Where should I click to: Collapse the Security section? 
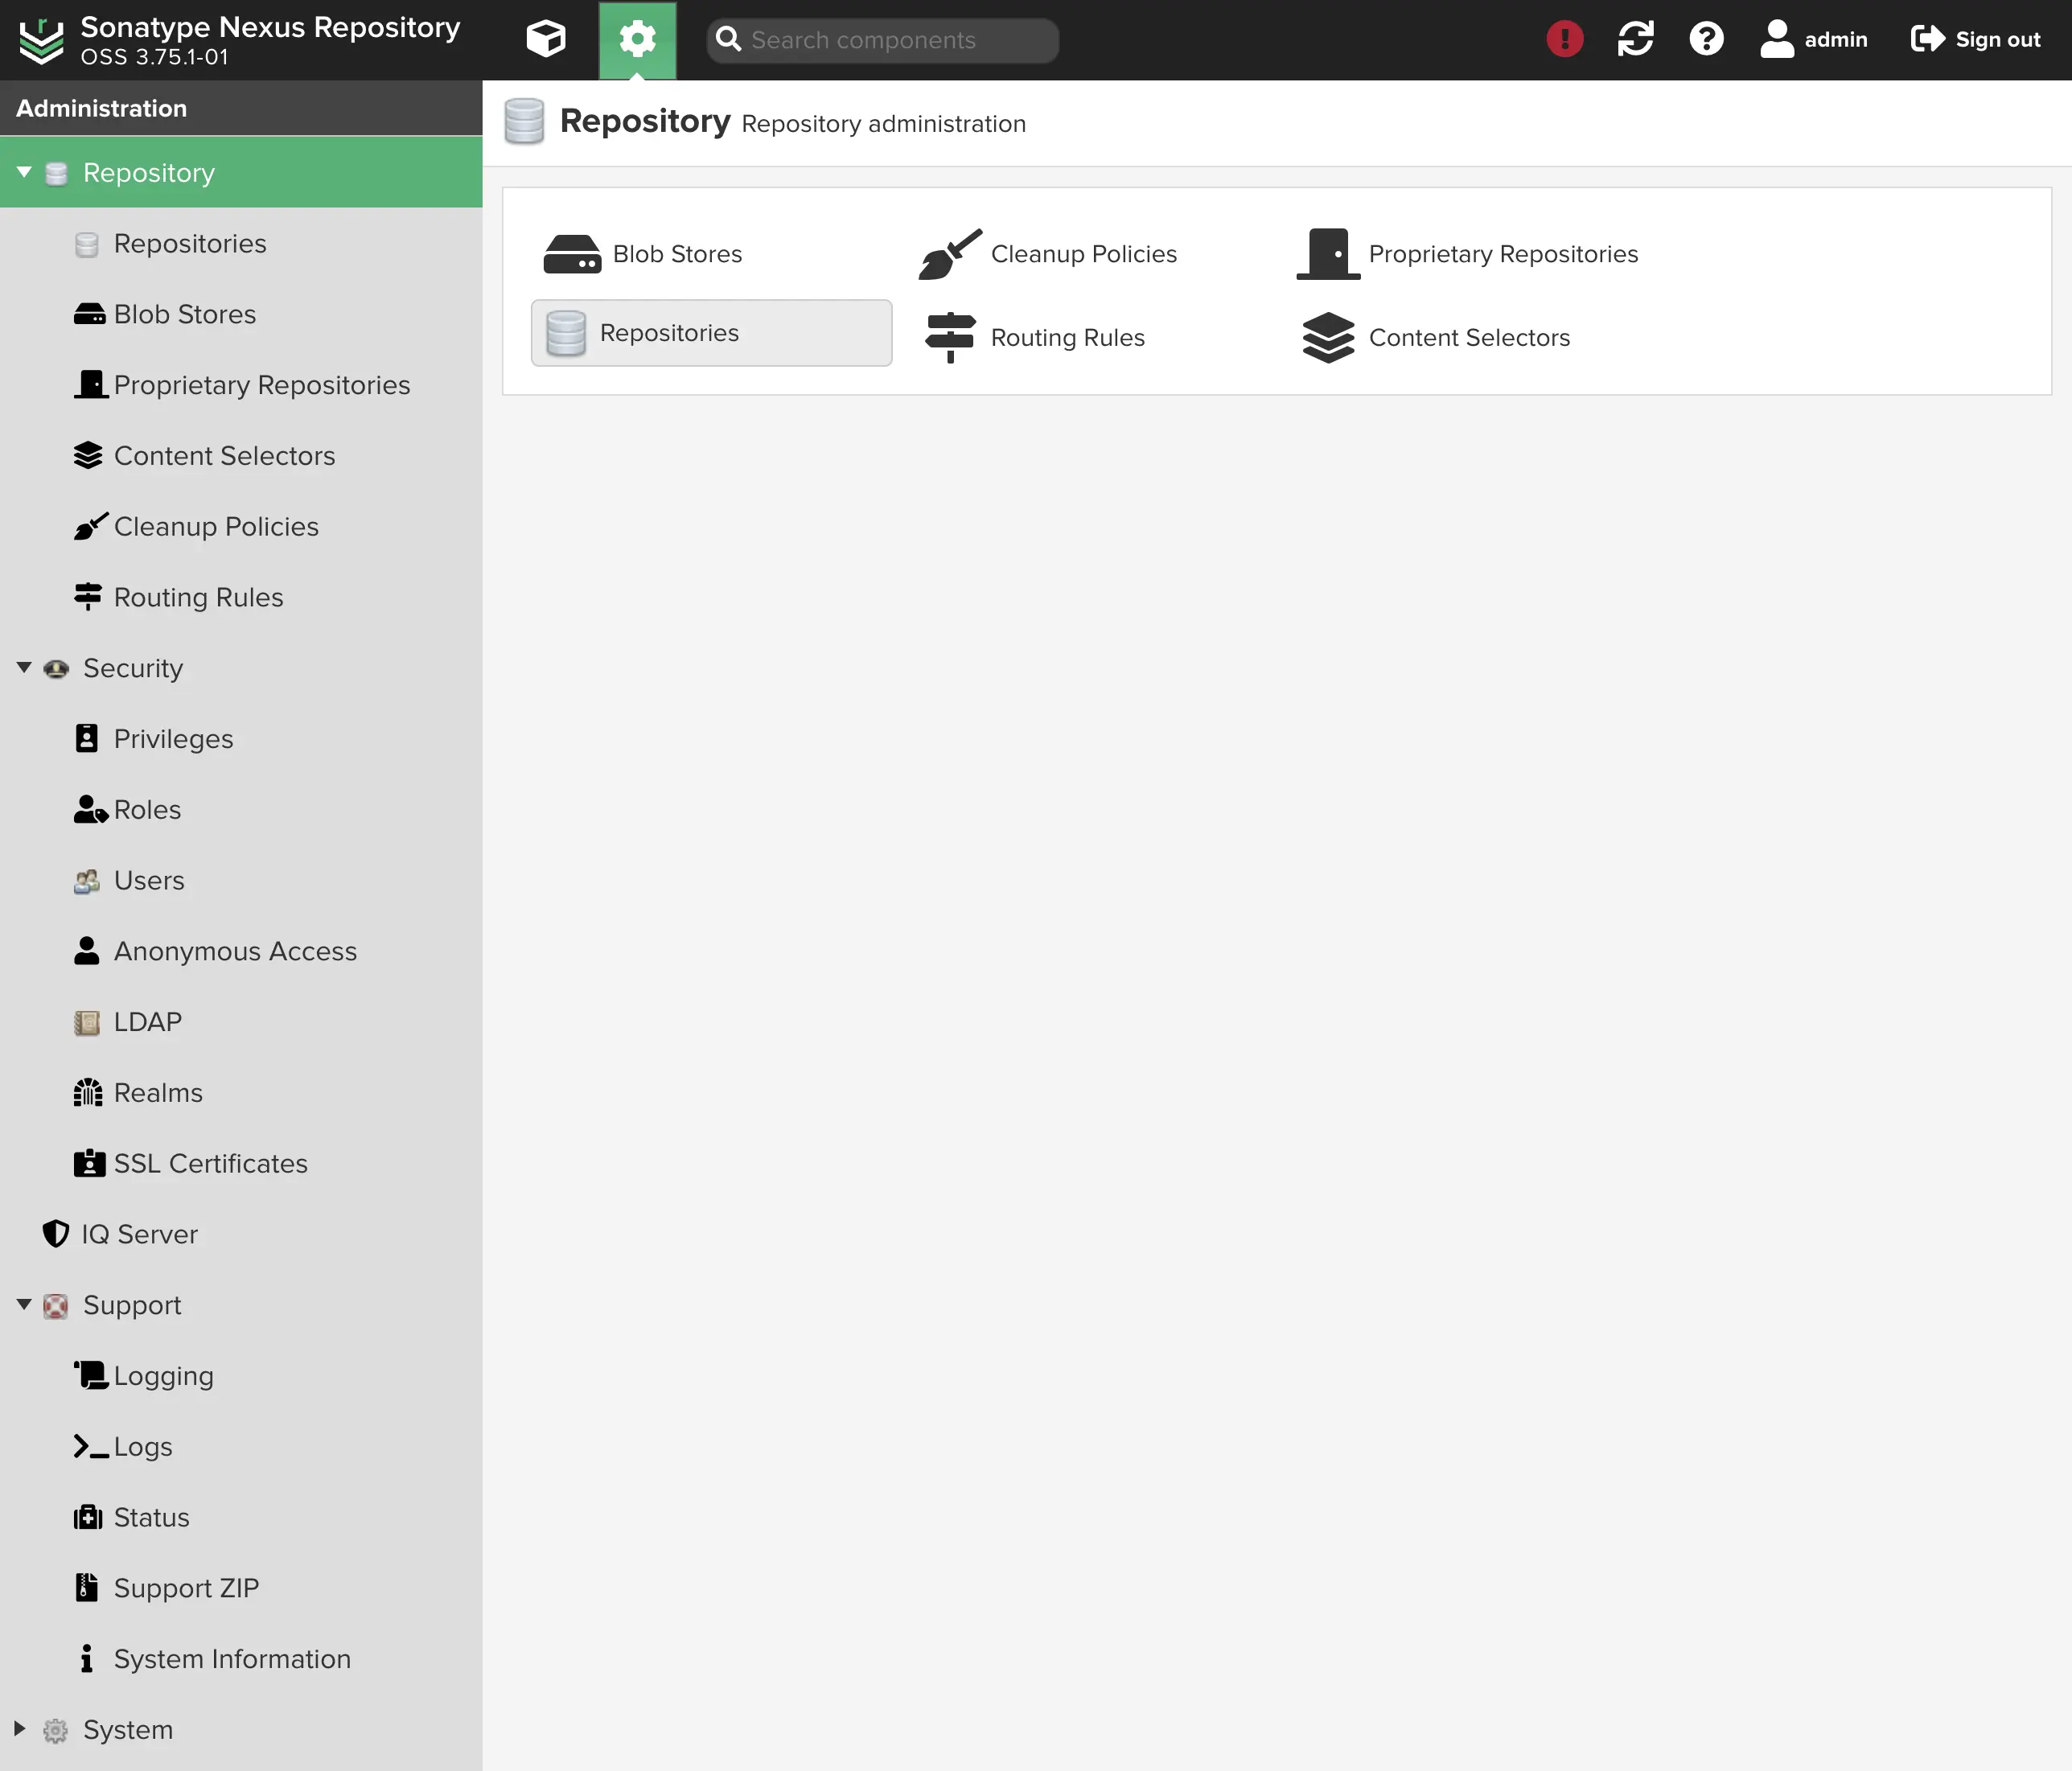click(x=24, y=667)
